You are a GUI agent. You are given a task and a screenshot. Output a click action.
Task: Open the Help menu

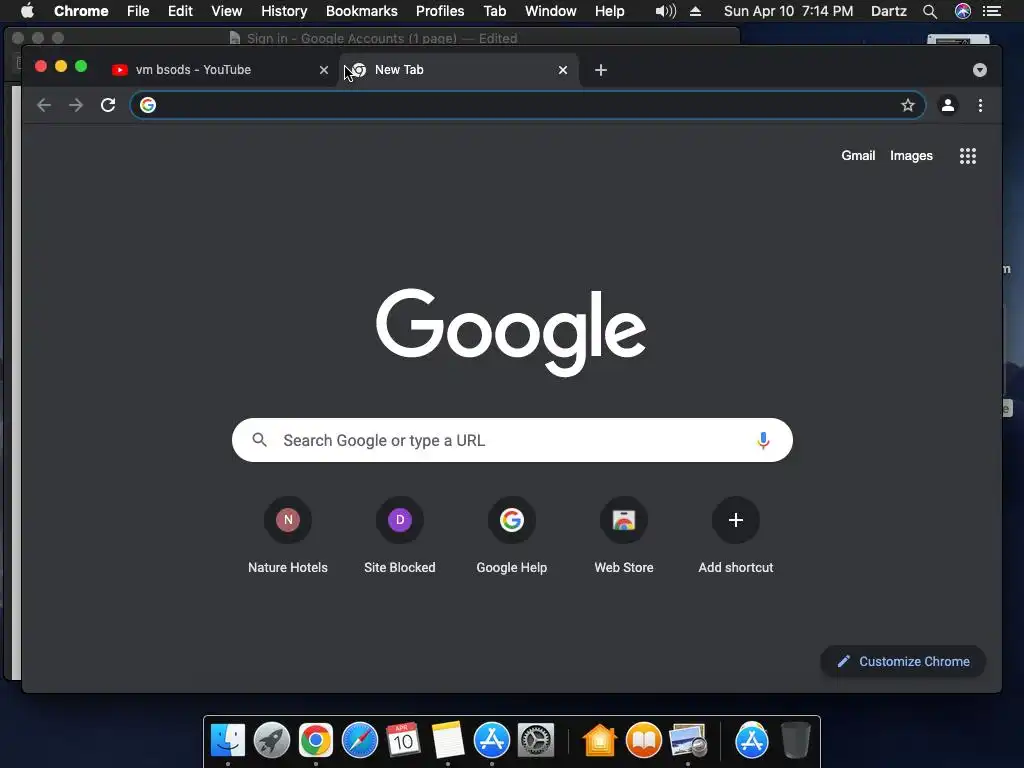coord(609,11)
